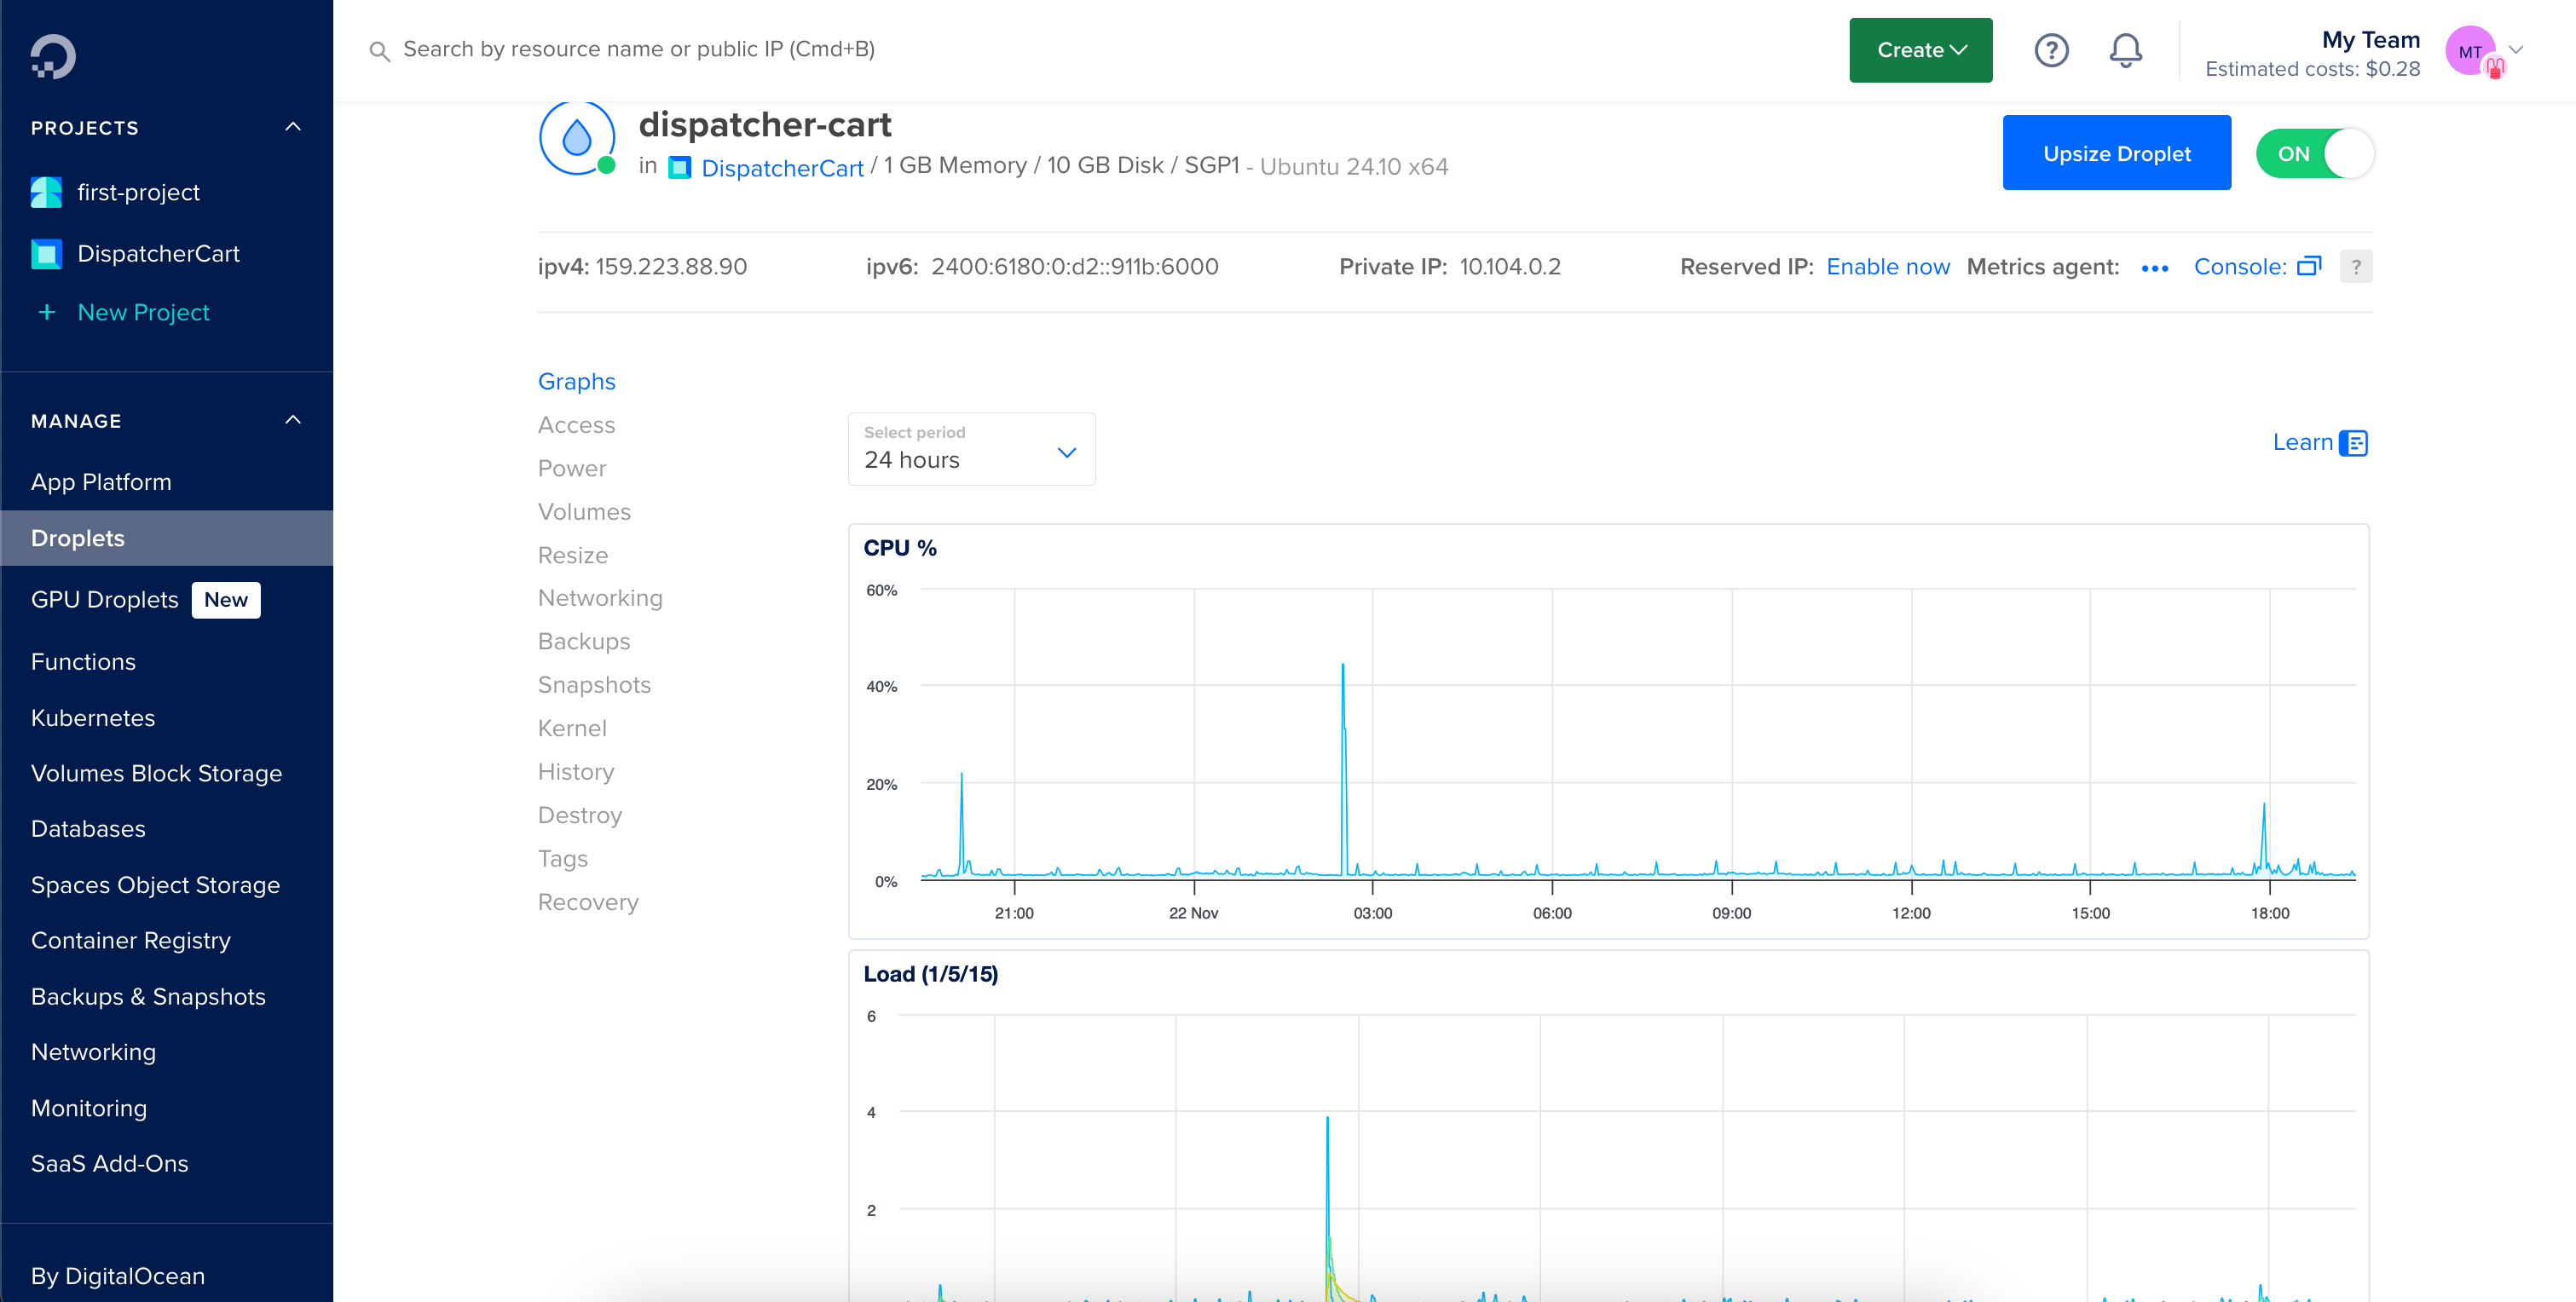Click the By DigitalOcean sidebar entry
The width and height of the screenshot is (2576, 1302).
click(x=117, y=1276)
